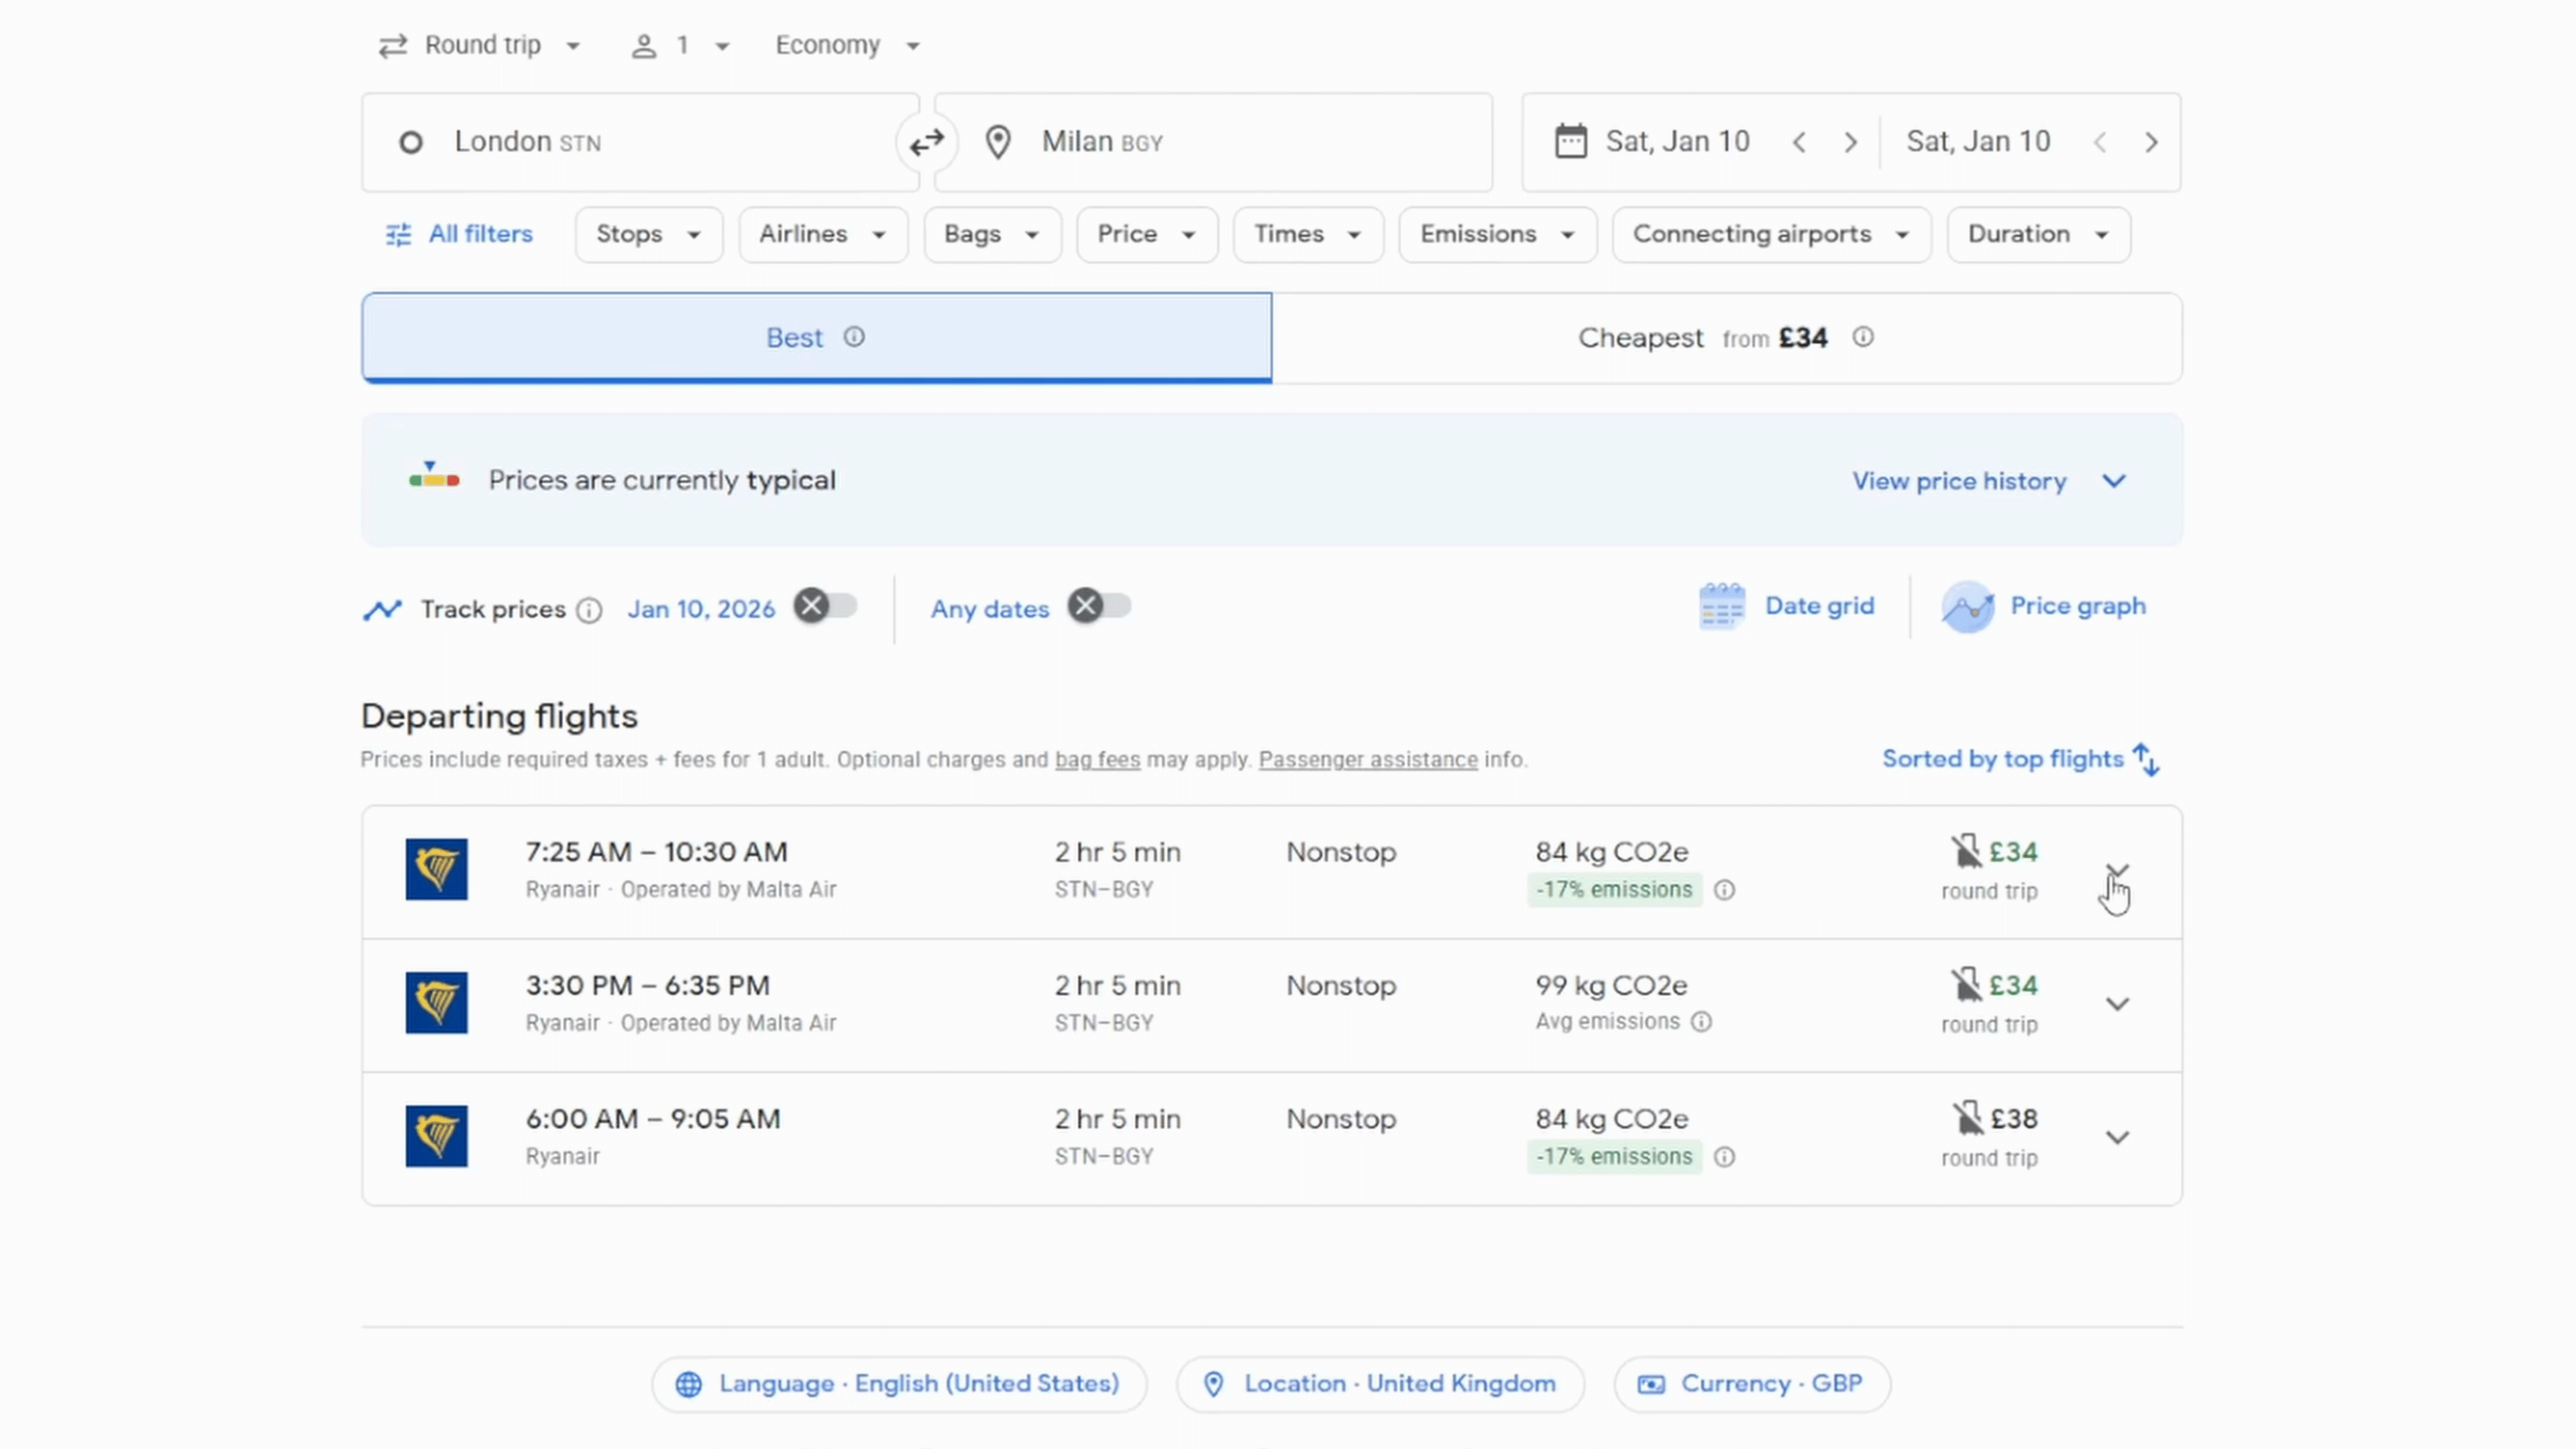Screen dimensions: 2576x1449
Task: Click emissions info icon on 7:25 AM flight
Action: (x=1724, y=890)
